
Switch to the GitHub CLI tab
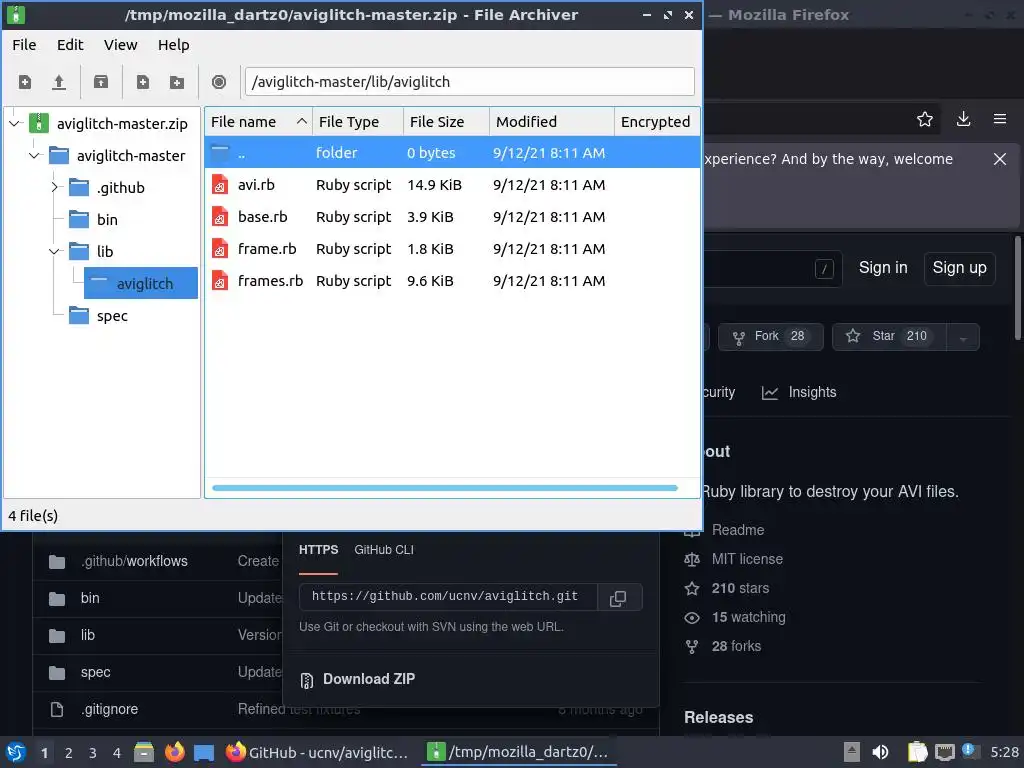pyautogui.click(x=384, y=550)
